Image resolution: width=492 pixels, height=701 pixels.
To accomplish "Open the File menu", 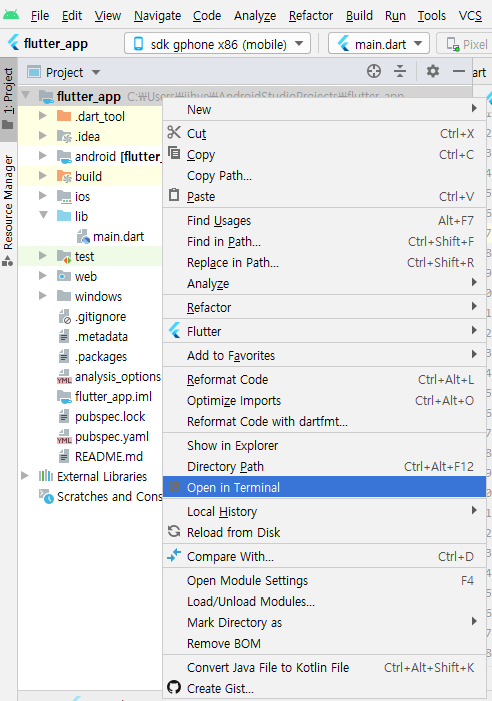I will pos(40,16).
